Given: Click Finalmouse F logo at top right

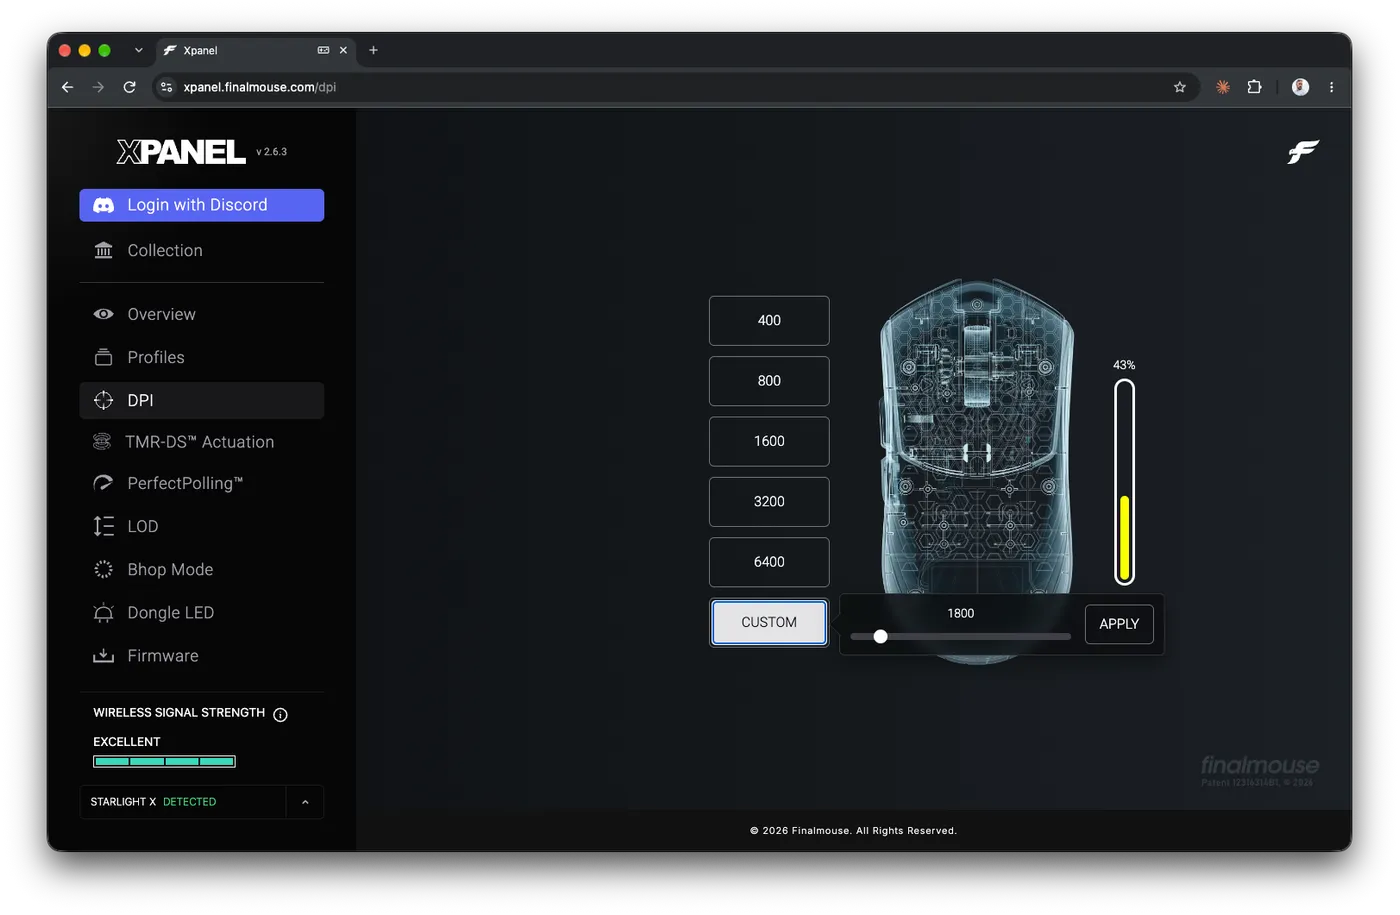Looking at the screenshot, I should (1303, 152).
